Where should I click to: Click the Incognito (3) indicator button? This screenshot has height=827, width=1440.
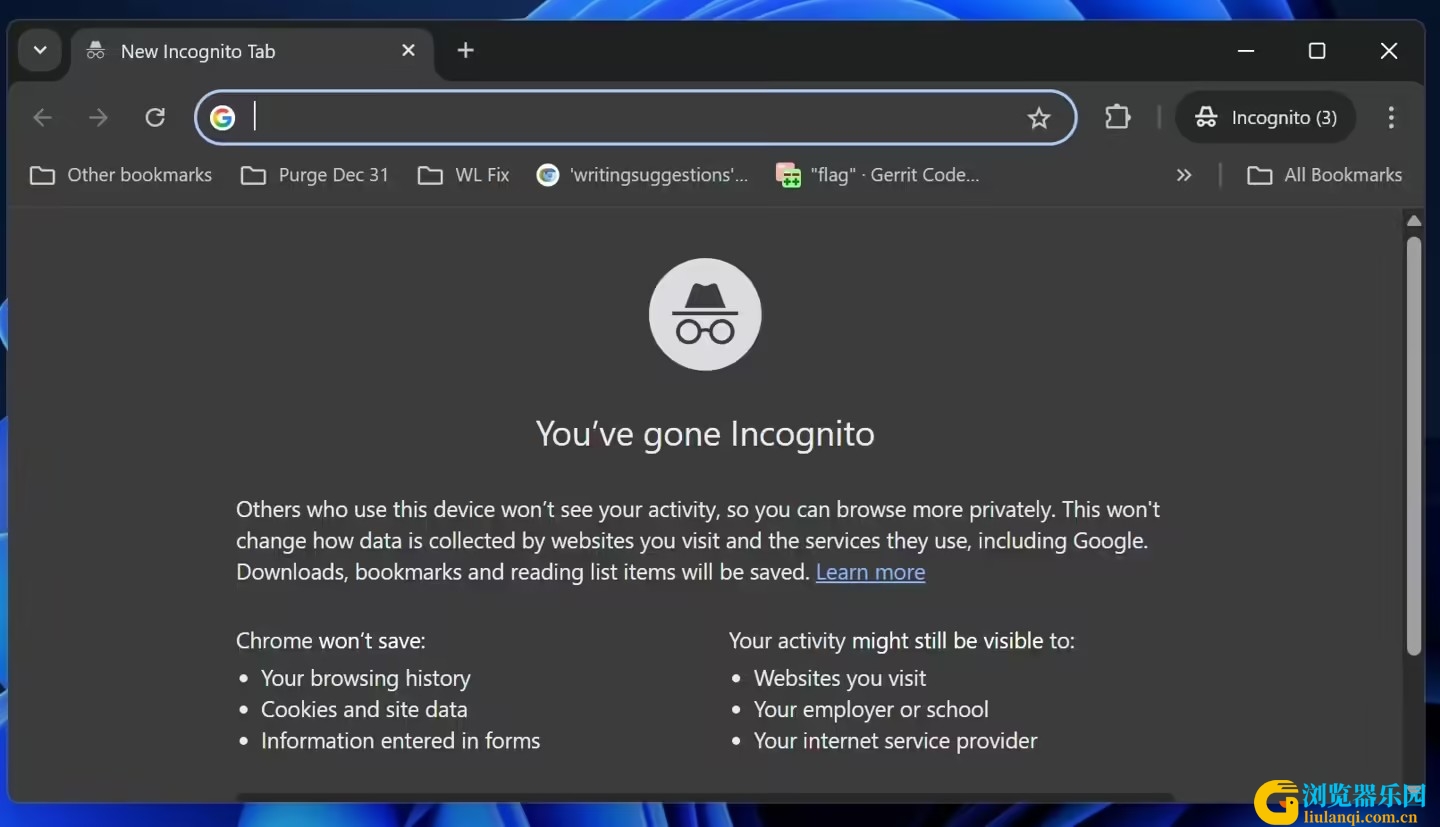[x=1266, y=117]
